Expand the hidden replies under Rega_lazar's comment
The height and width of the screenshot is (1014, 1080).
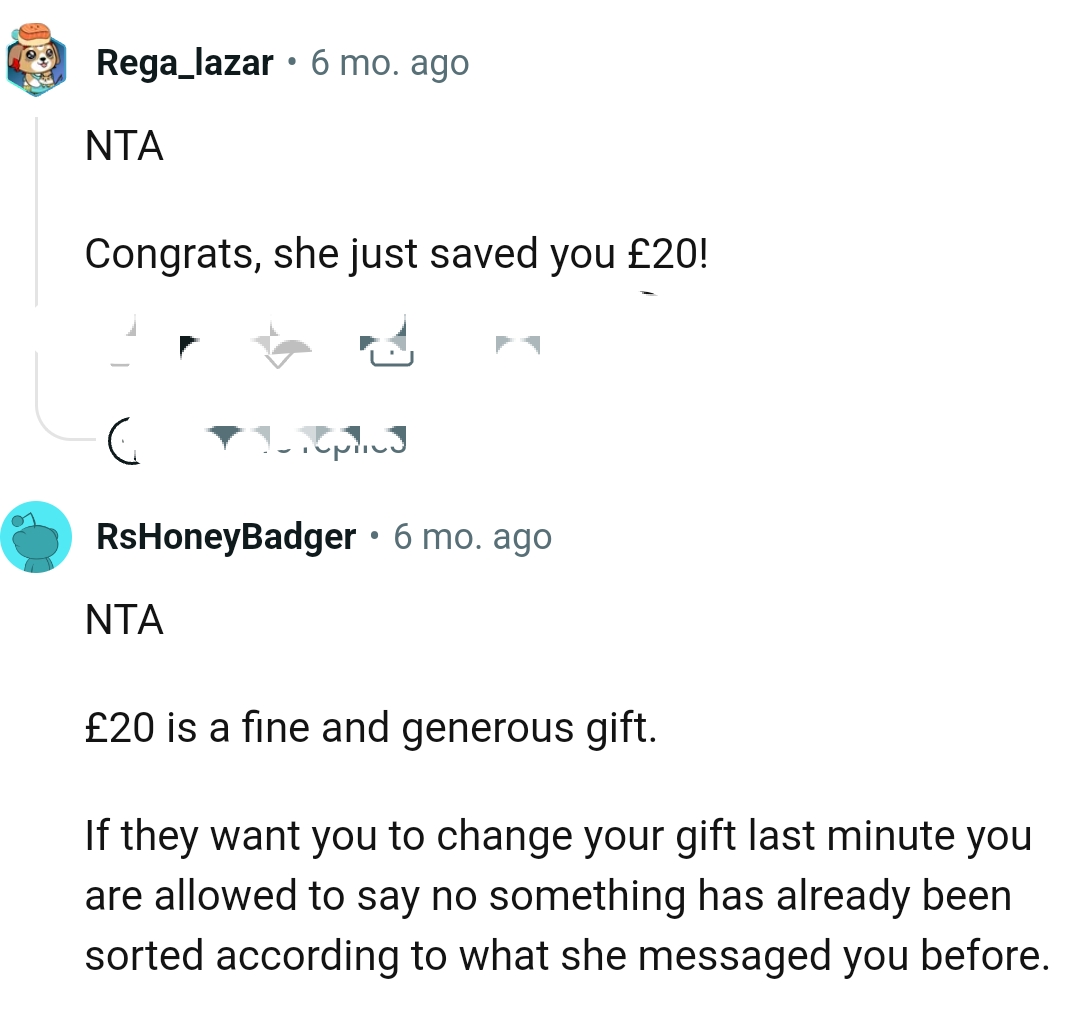point(310,435)
